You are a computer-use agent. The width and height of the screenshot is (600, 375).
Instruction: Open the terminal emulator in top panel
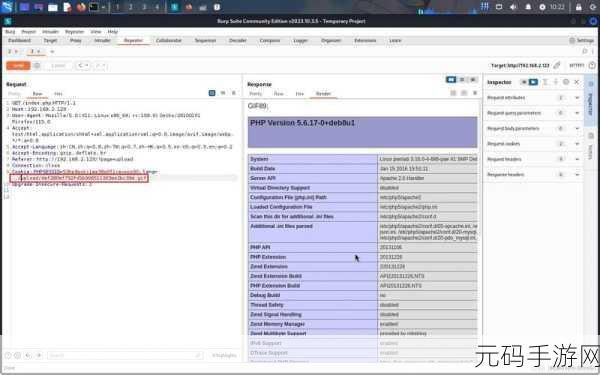coord(94,7)
